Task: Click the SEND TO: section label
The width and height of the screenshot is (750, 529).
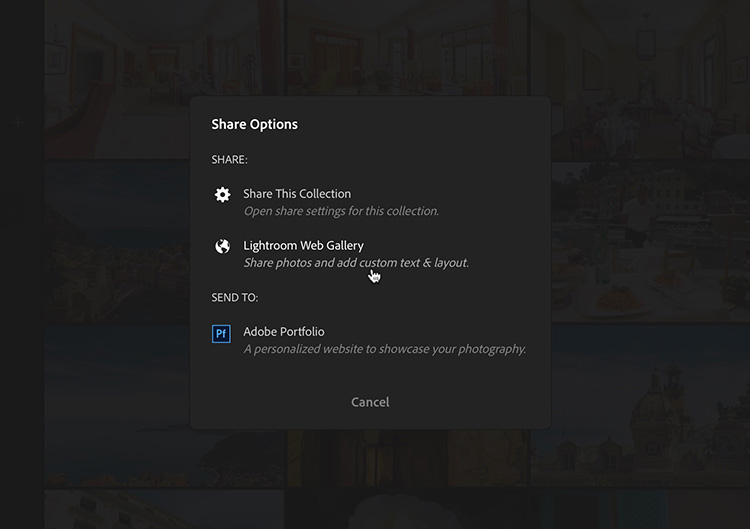Action: click(x=235, y=298)
